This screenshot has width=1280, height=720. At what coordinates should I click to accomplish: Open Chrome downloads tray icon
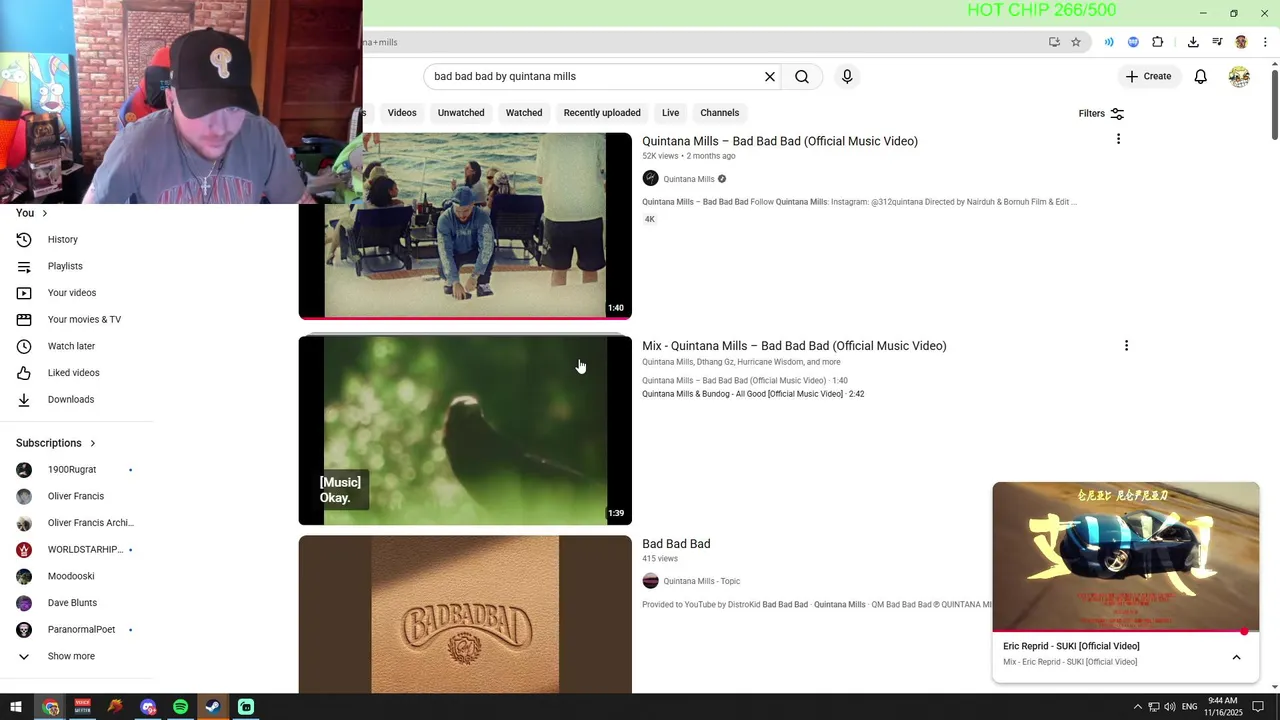point(1193,42)
